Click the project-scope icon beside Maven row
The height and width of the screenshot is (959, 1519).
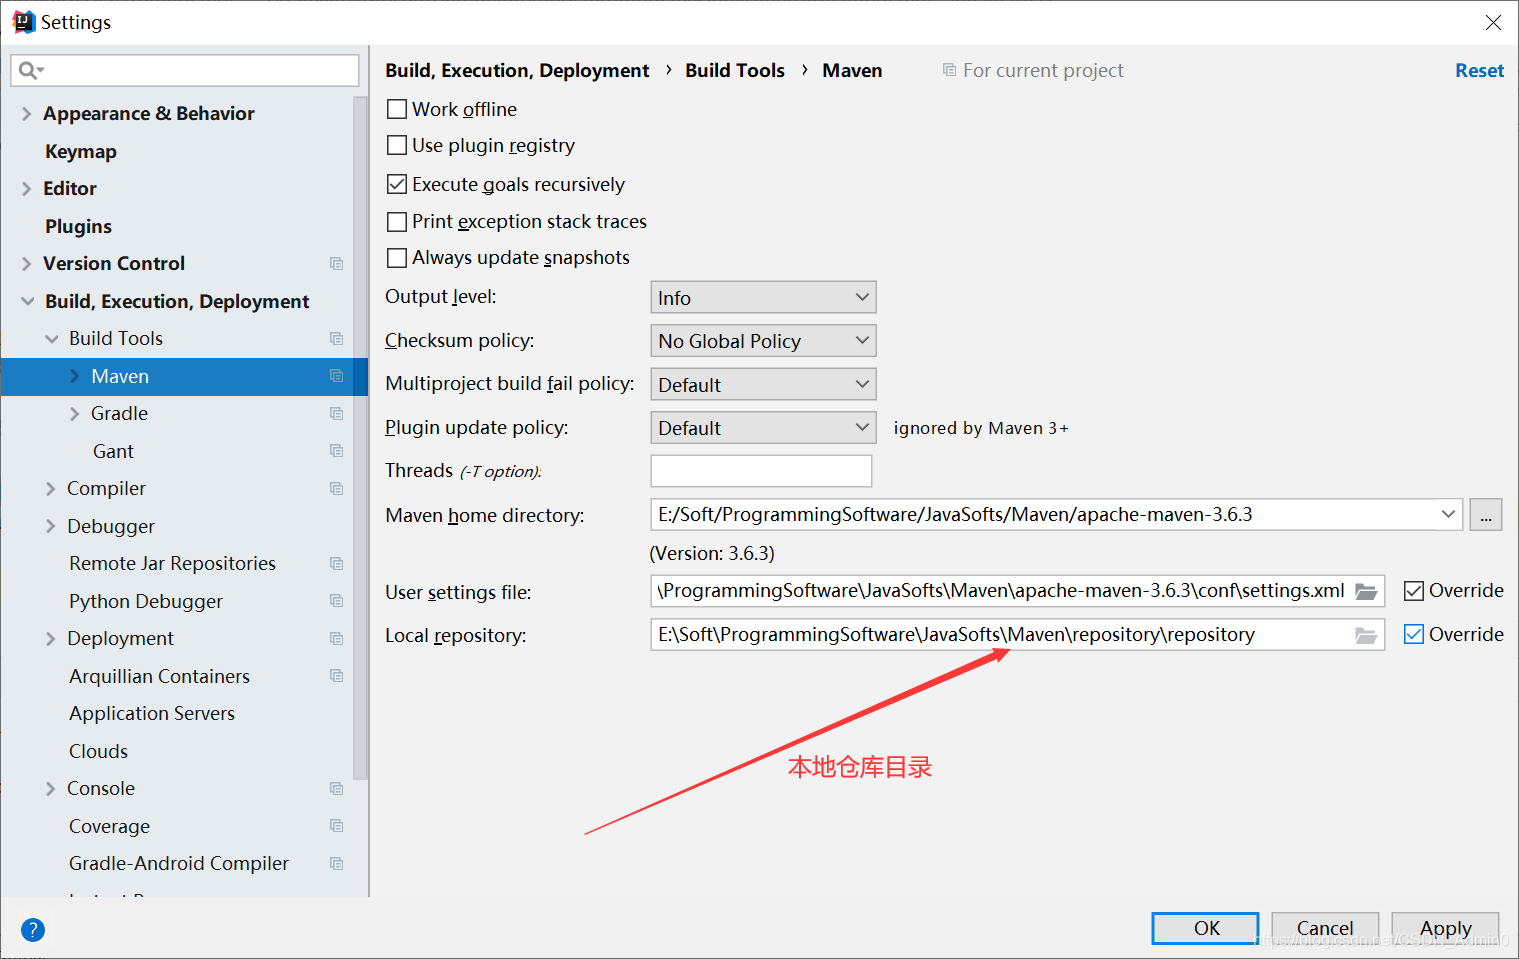pyautogui.click(x=337, y=376)
